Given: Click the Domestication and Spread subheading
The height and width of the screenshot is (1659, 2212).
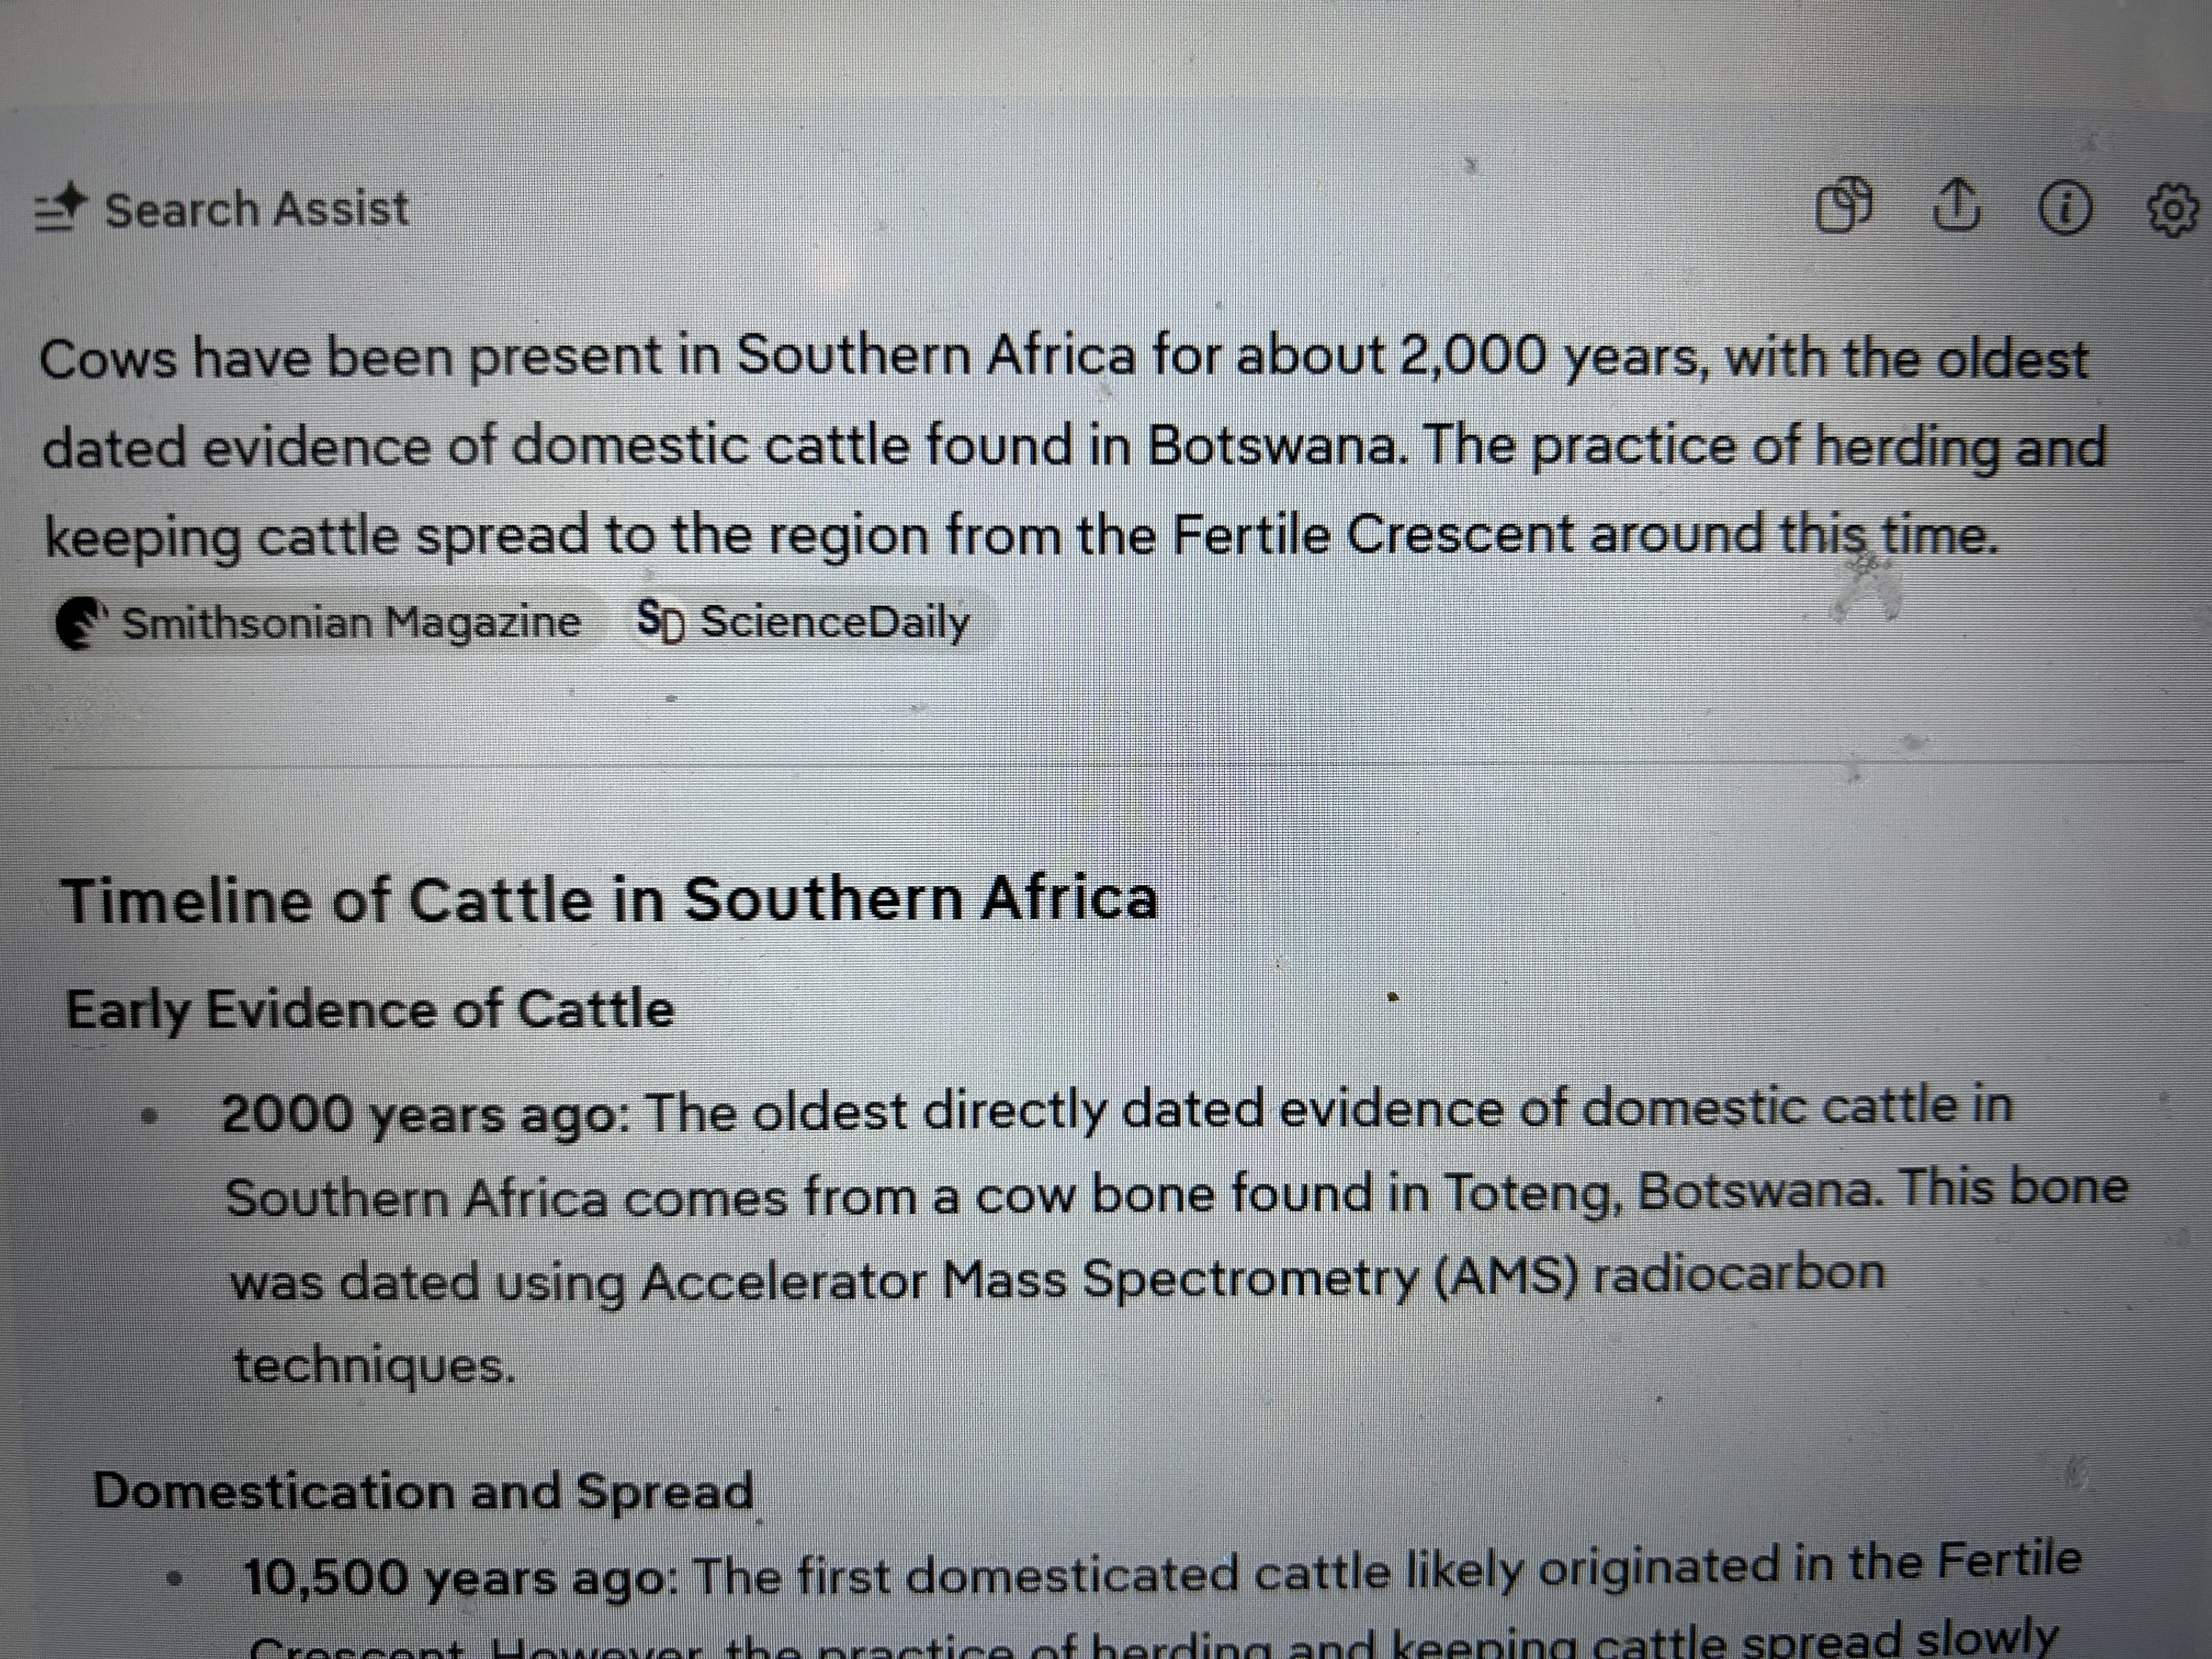Looking at the screenshot, I should (423, 1491).
